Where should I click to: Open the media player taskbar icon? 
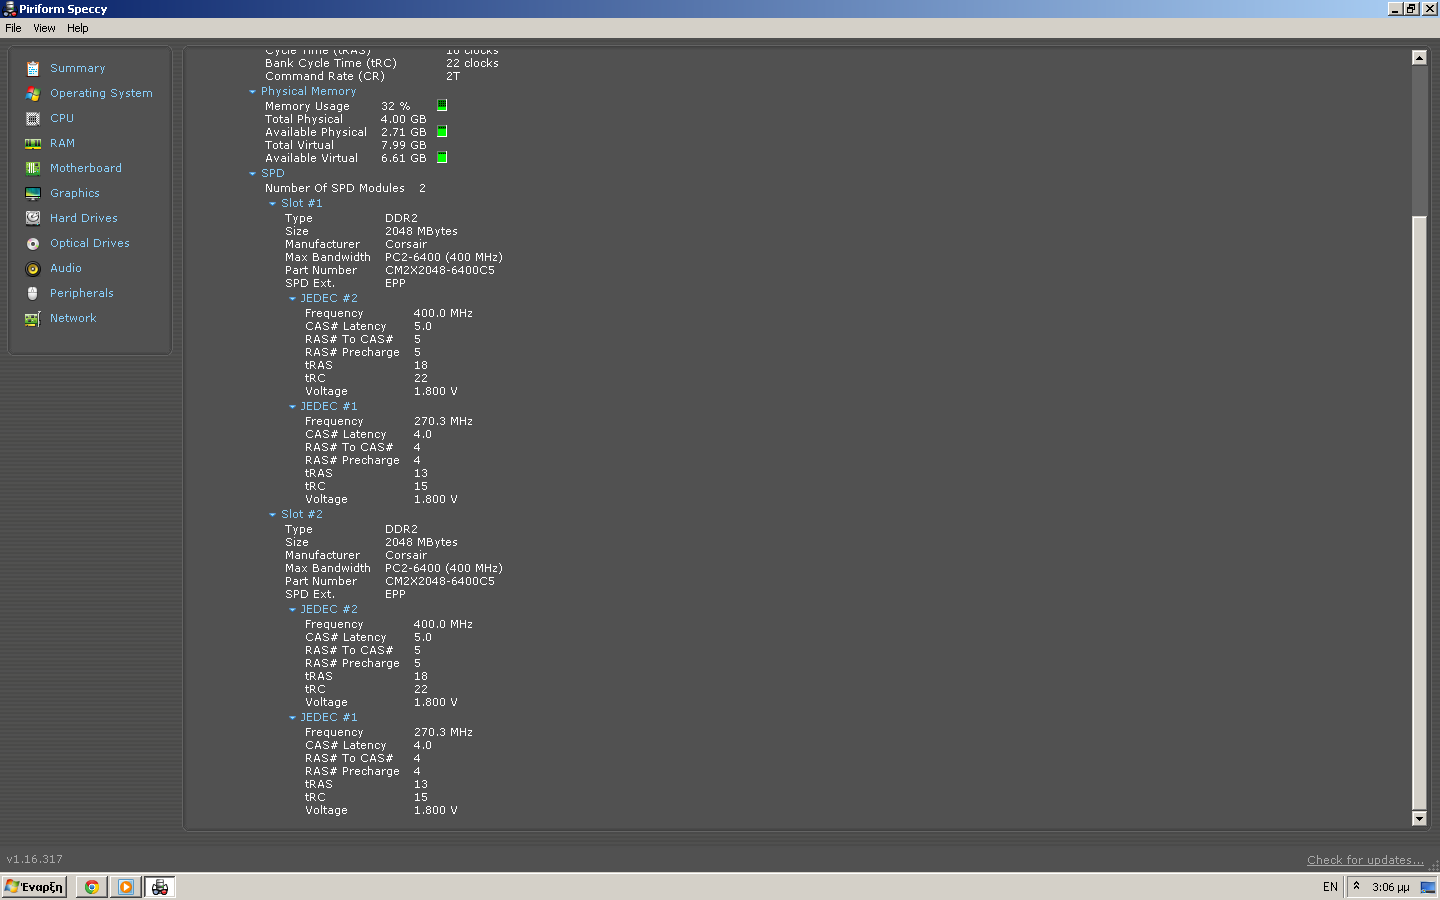pos(126,887)
